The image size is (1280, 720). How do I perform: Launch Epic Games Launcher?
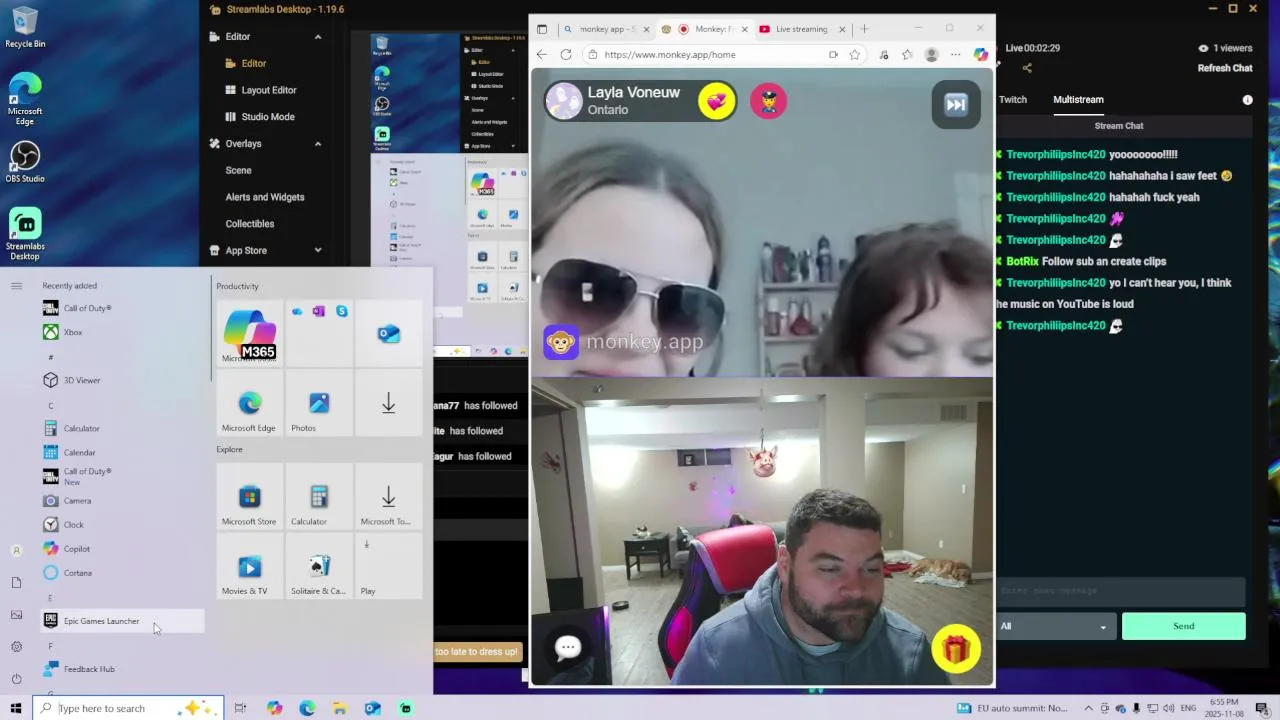click(120, 621)
